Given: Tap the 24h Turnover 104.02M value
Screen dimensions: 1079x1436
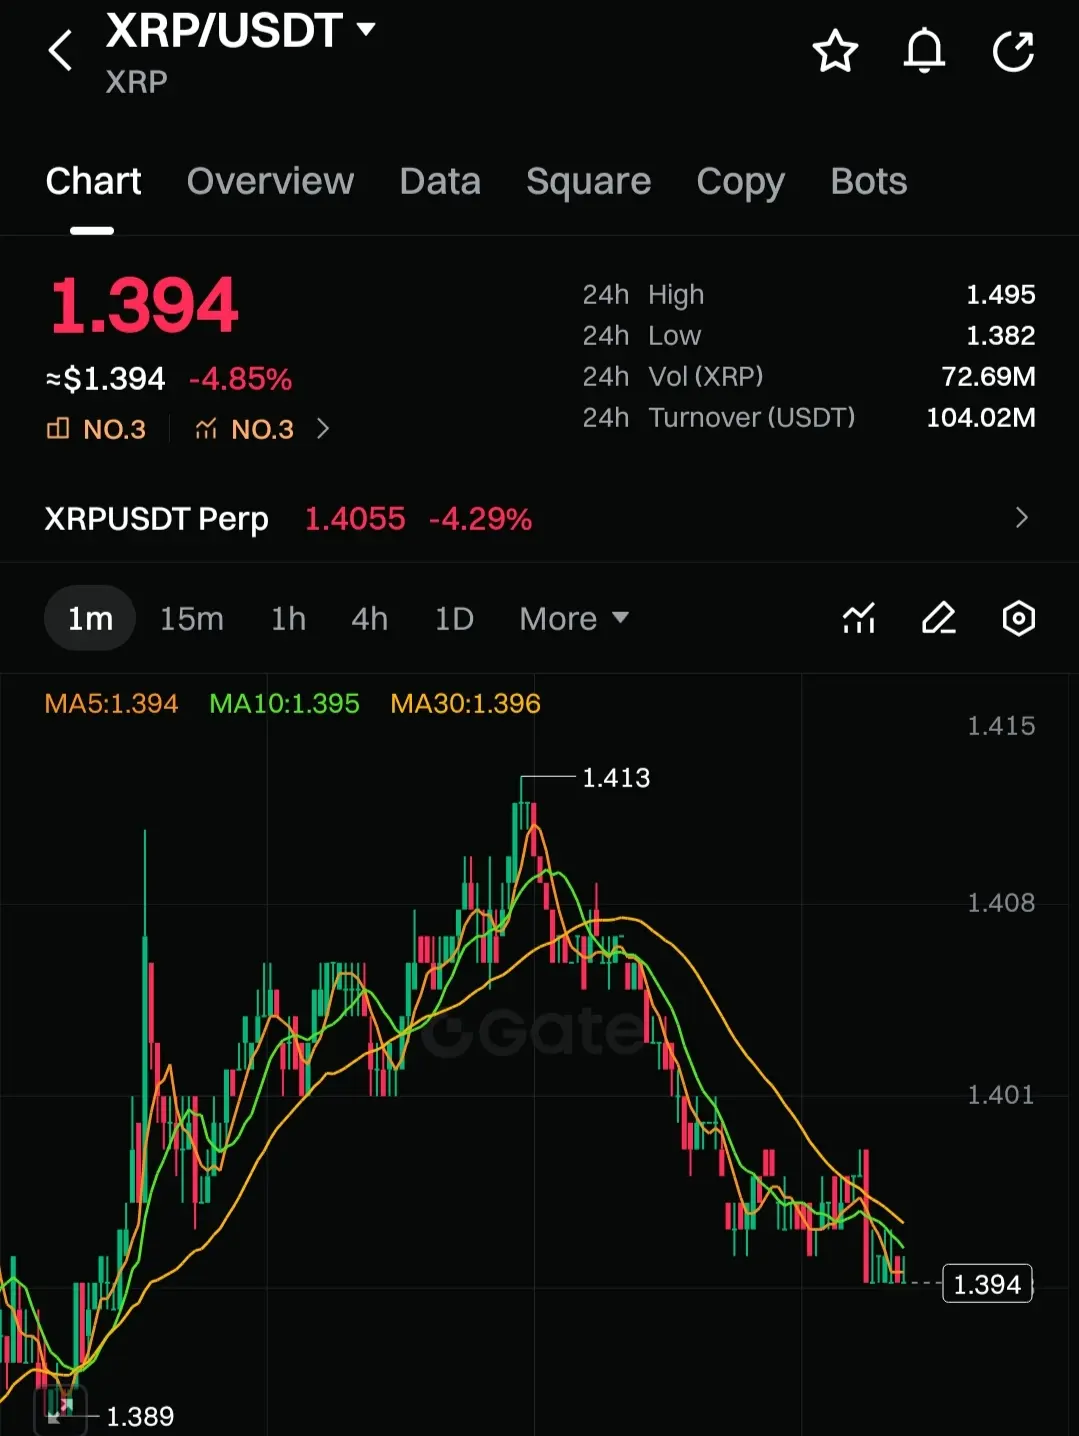Looking at the screenshot, I should pyautogui.click(x=980, y=417).
